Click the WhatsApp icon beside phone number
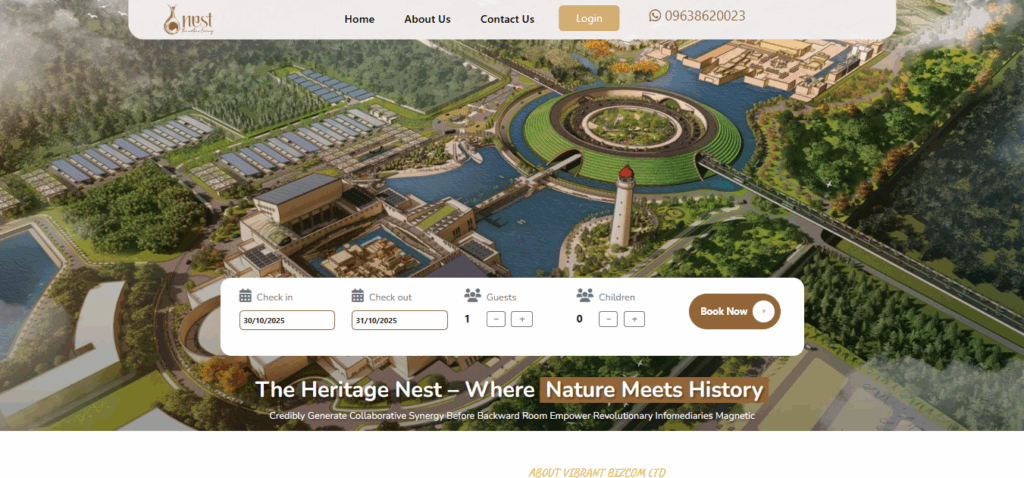Screen dimensions: 1024x478 click(x=655, y=16)
